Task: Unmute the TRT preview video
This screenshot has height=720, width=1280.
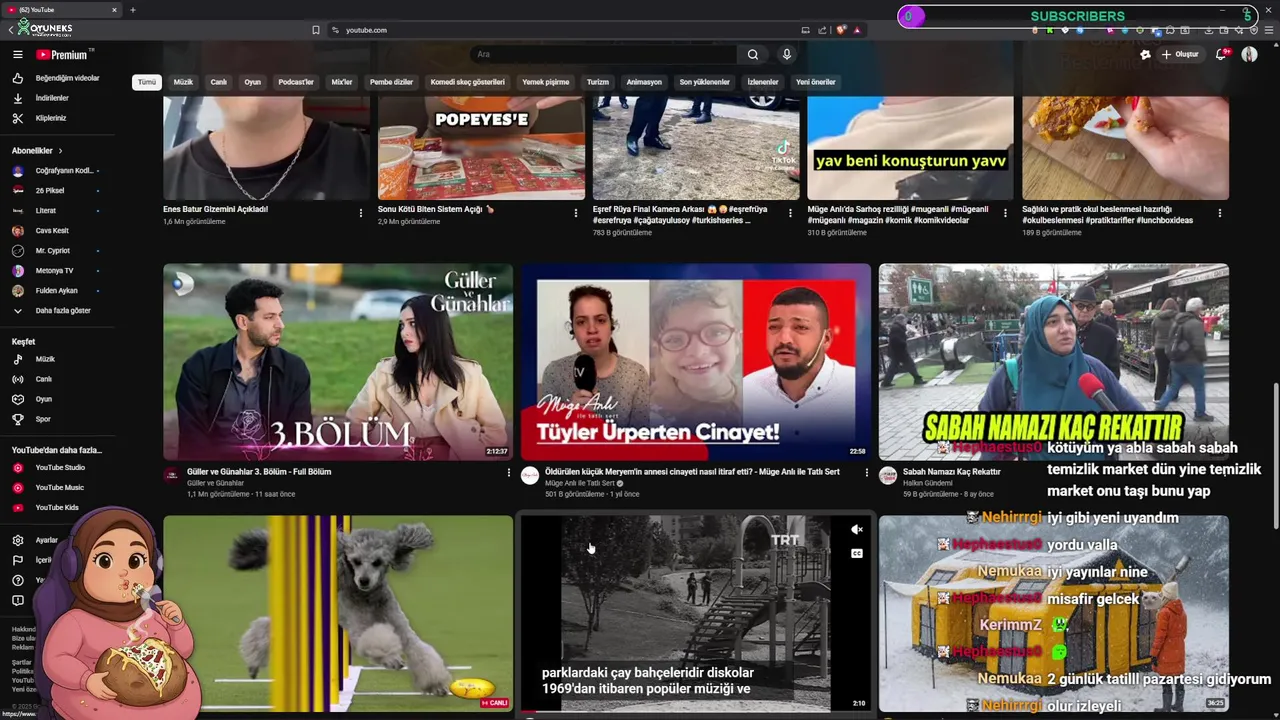Action: [x=856, y=530]
